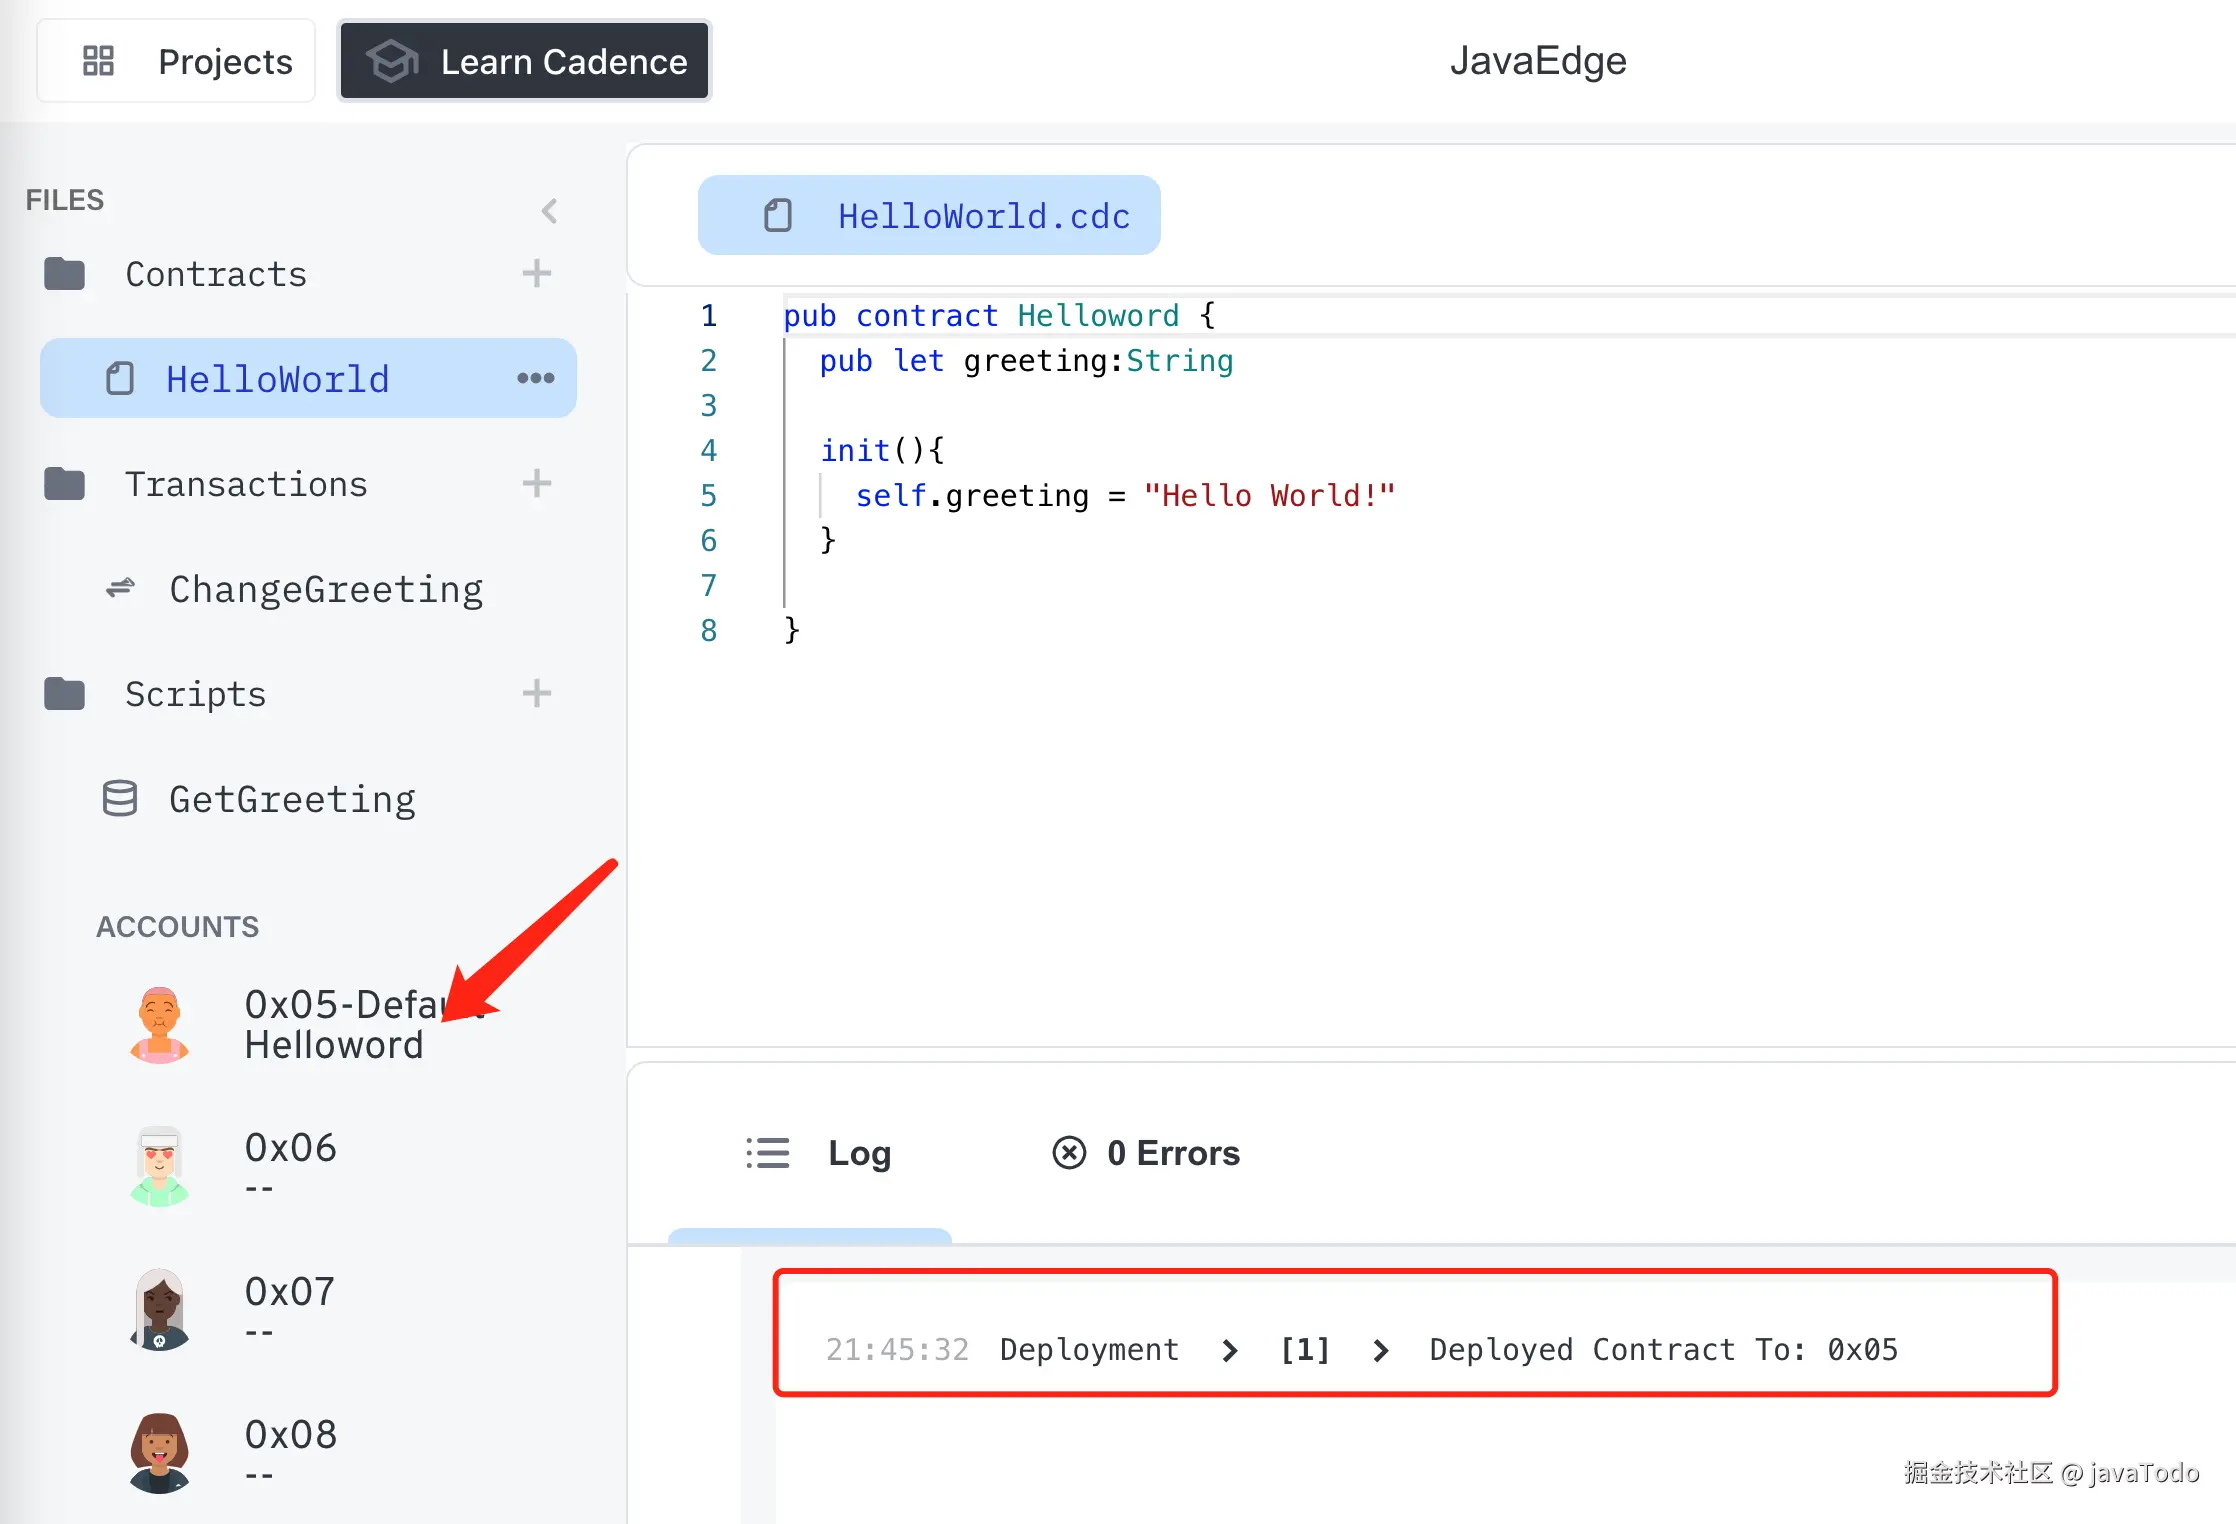
Task: Click the 0x07 account avatar
Action: [x=159, y=1310]
